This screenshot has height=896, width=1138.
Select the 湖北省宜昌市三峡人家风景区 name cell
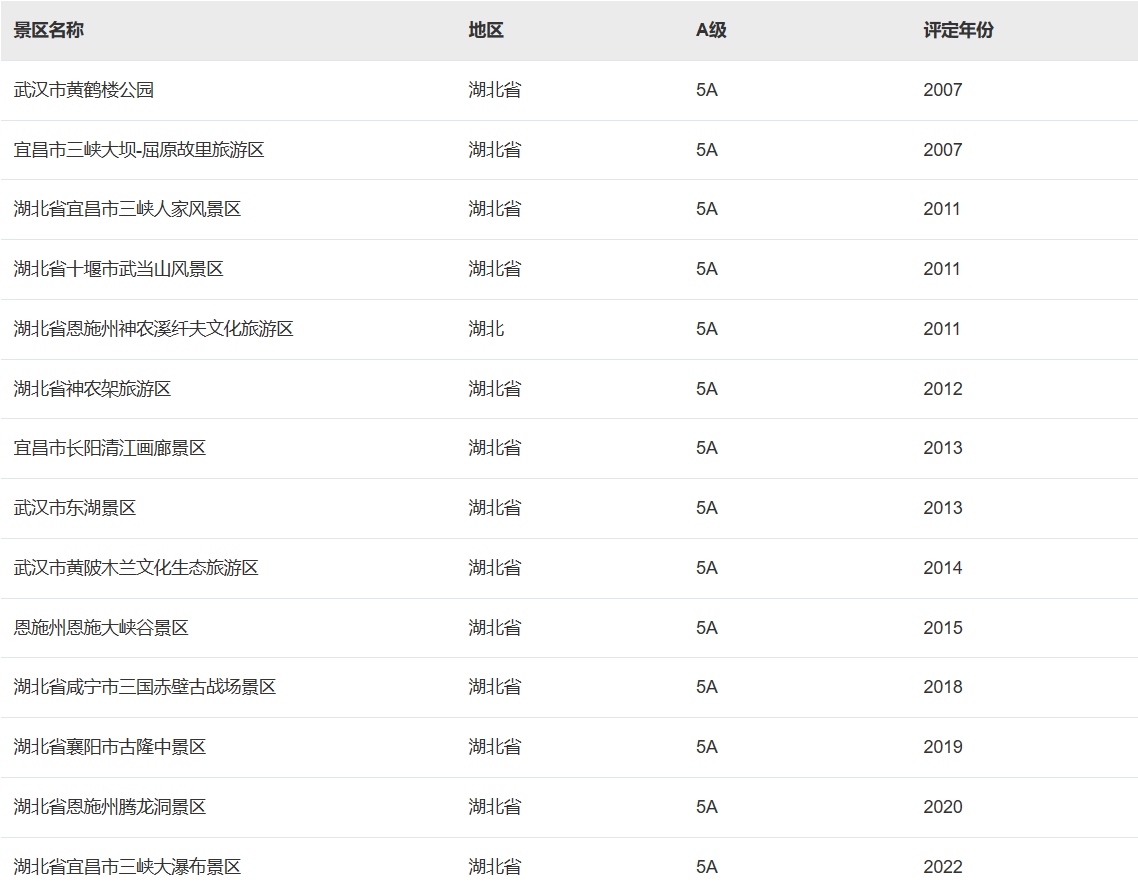tap(127, 210)
